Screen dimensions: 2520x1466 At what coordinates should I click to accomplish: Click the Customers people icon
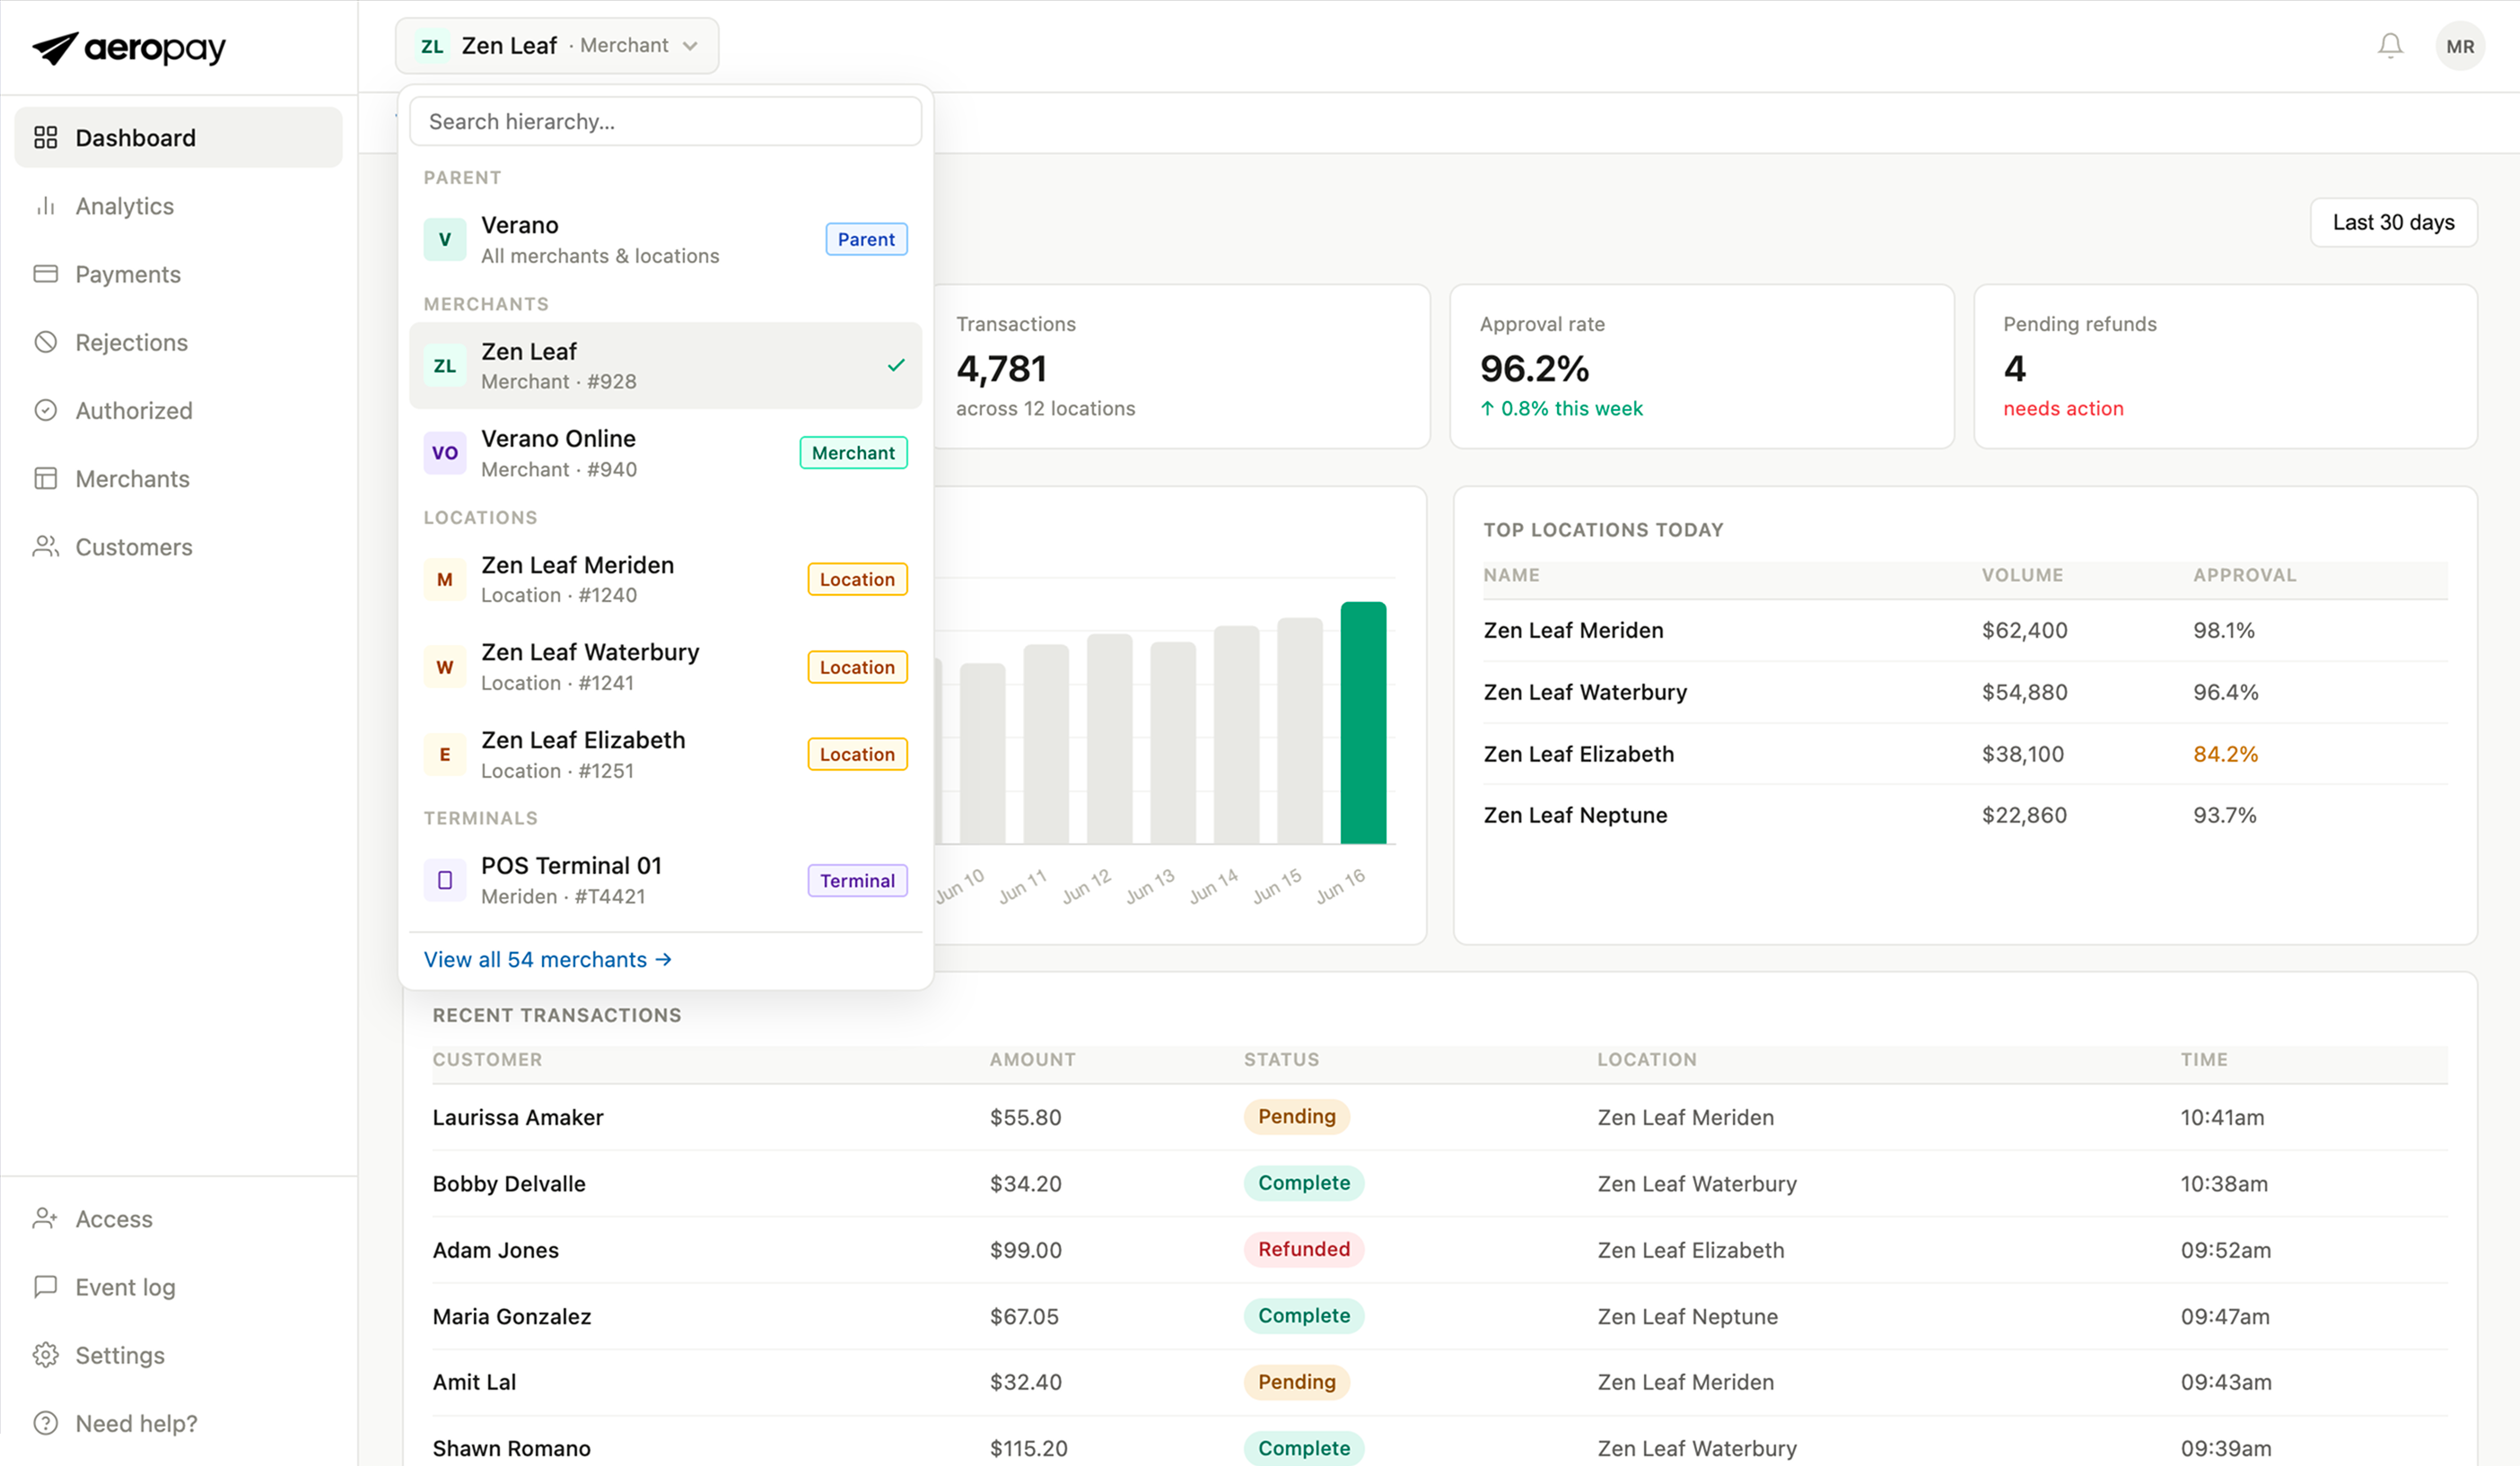[46, 547]
